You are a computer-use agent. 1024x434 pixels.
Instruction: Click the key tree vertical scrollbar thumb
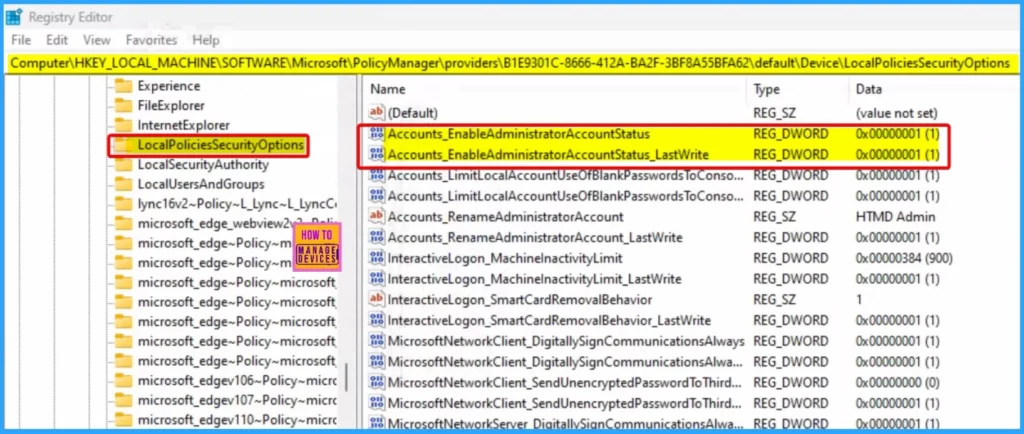click(x=346, y=377)
